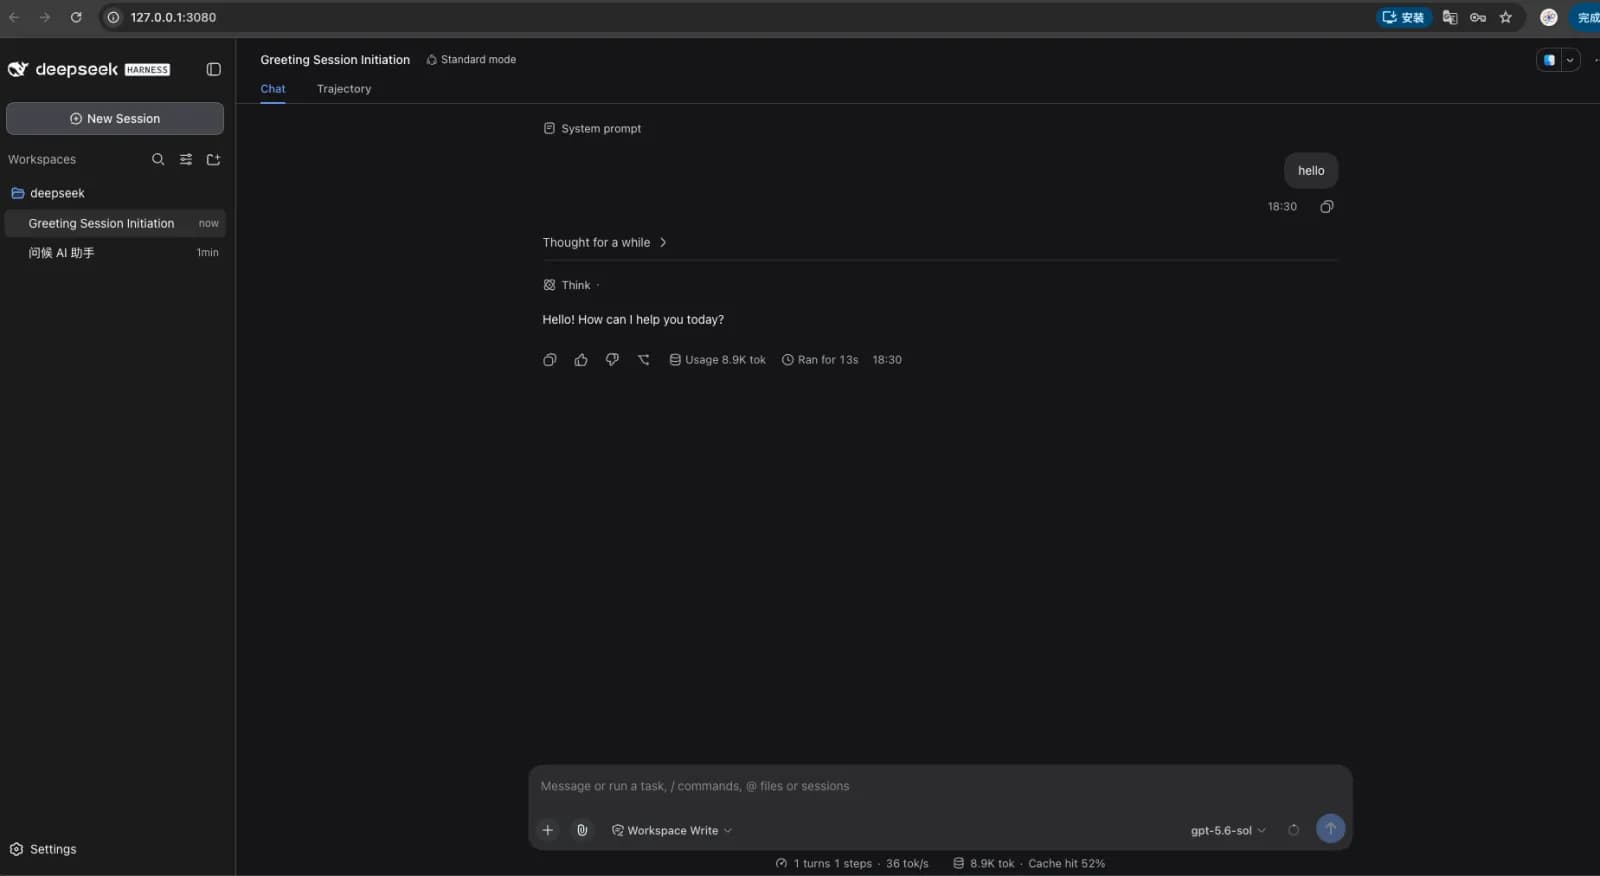Expand Thought for a while section
Image resolution: width=1600 pixels, height=876 pixels.
click(x=605, y=242)
